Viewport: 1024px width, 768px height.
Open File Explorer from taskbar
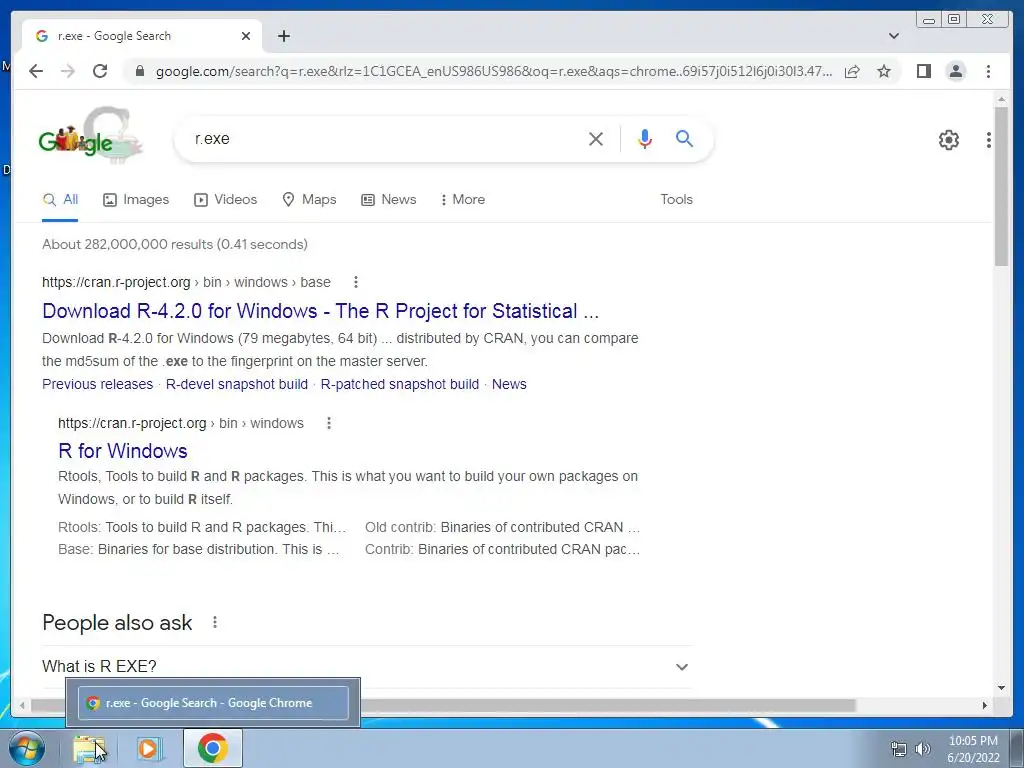tap(89, 748)
